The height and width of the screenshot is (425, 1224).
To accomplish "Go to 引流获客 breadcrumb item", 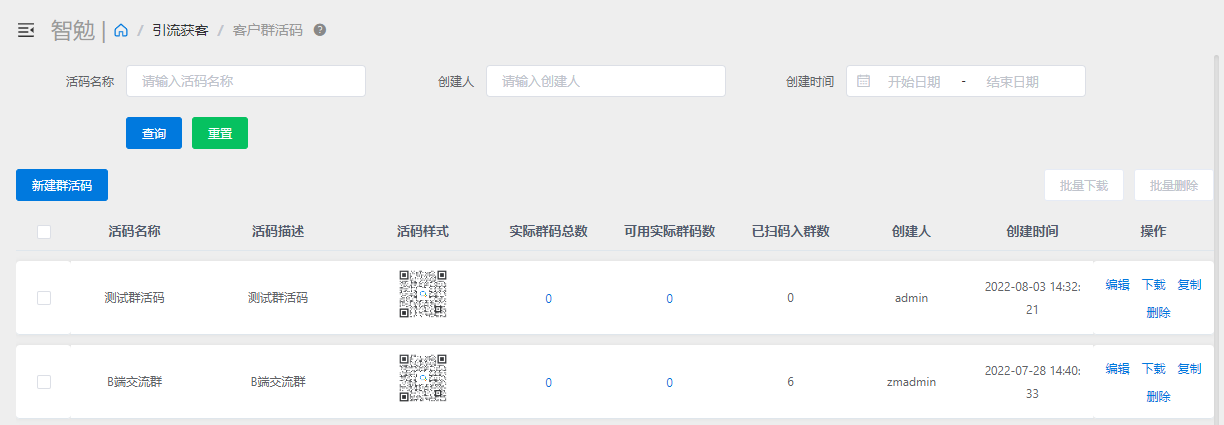I will coord(180,31).
